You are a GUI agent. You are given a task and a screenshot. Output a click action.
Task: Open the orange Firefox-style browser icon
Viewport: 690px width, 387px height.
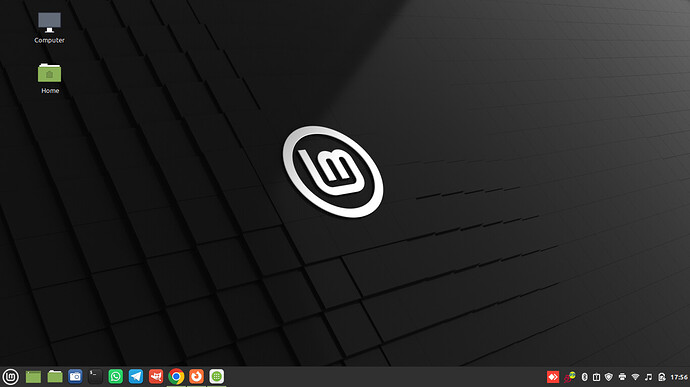(196, 376)
